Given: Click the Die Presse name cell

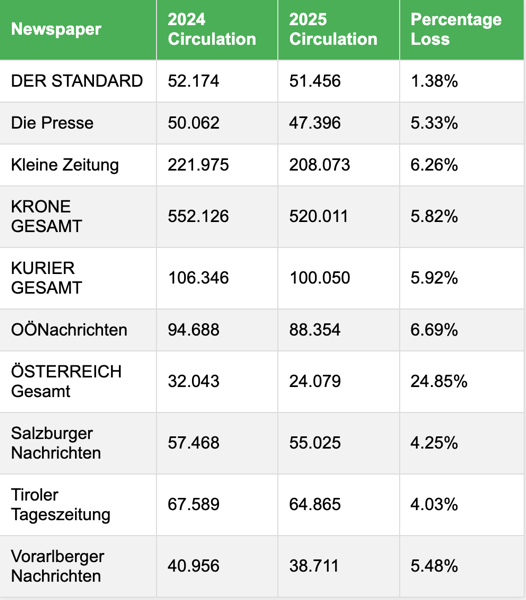Looking at the screenshot, I should point(78,123).
